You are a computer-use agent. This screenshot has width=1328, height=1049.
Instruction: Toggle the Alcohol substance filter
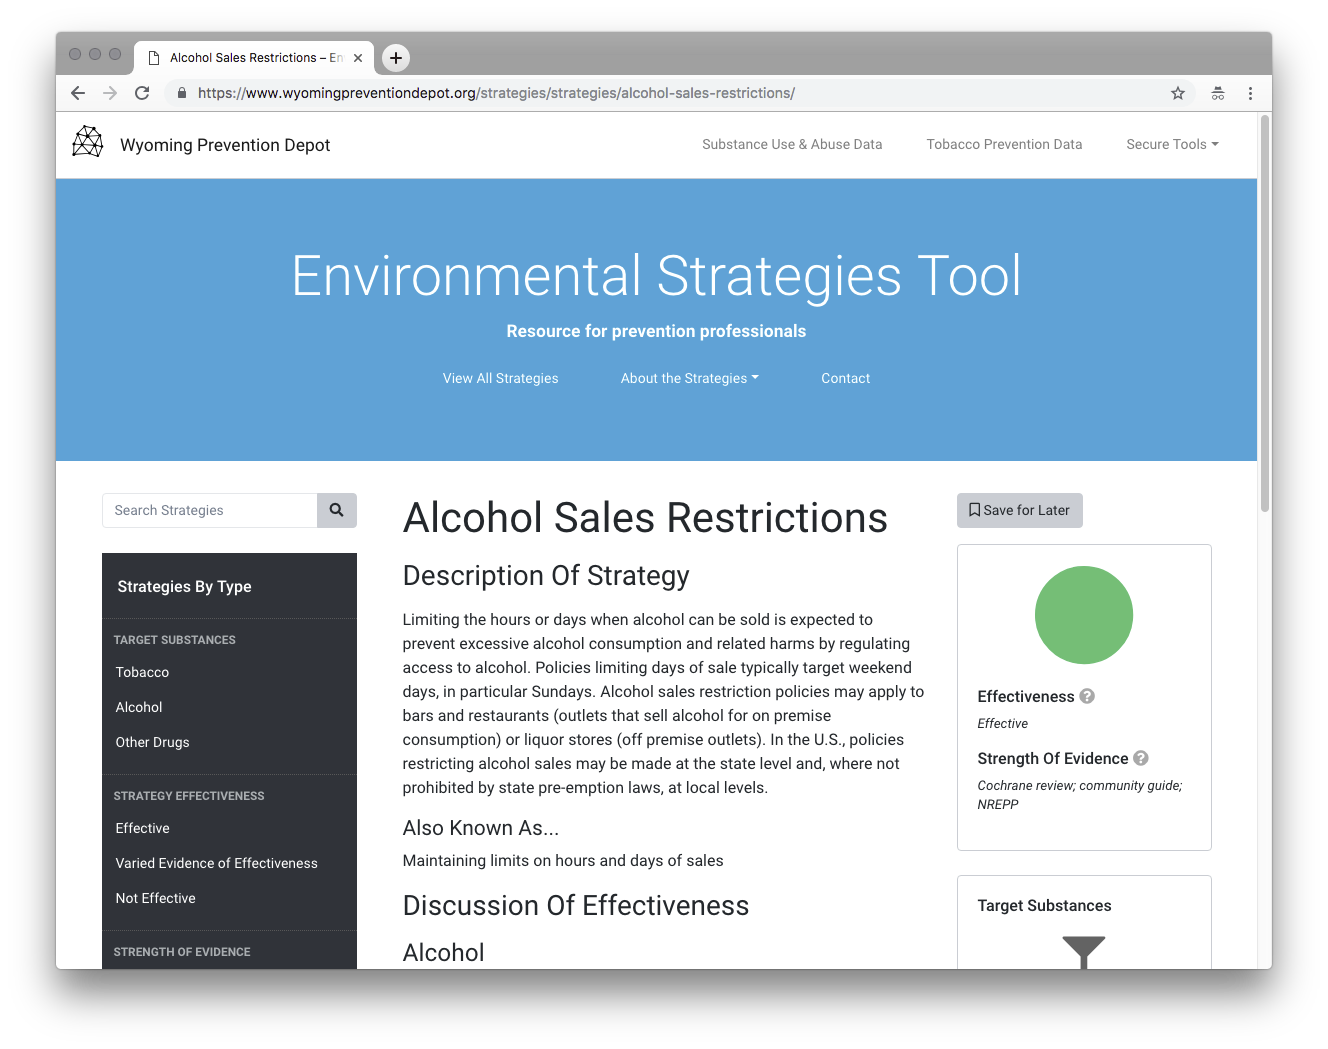click(139, 707)
